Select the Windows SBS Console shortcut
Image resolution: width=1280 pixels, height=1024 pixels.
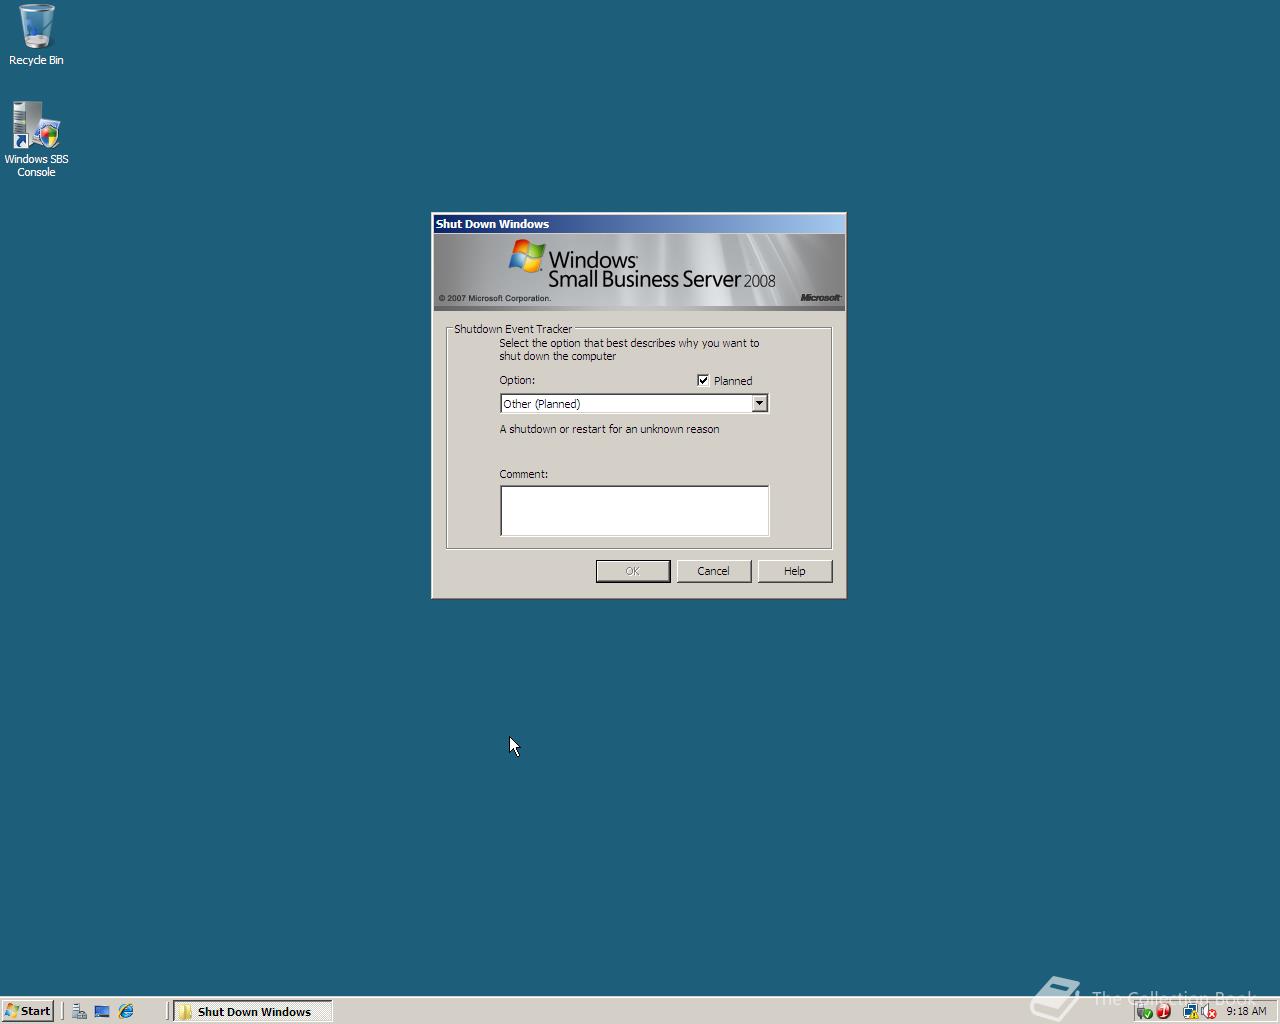pyautogui.click(x=36, y=139)
